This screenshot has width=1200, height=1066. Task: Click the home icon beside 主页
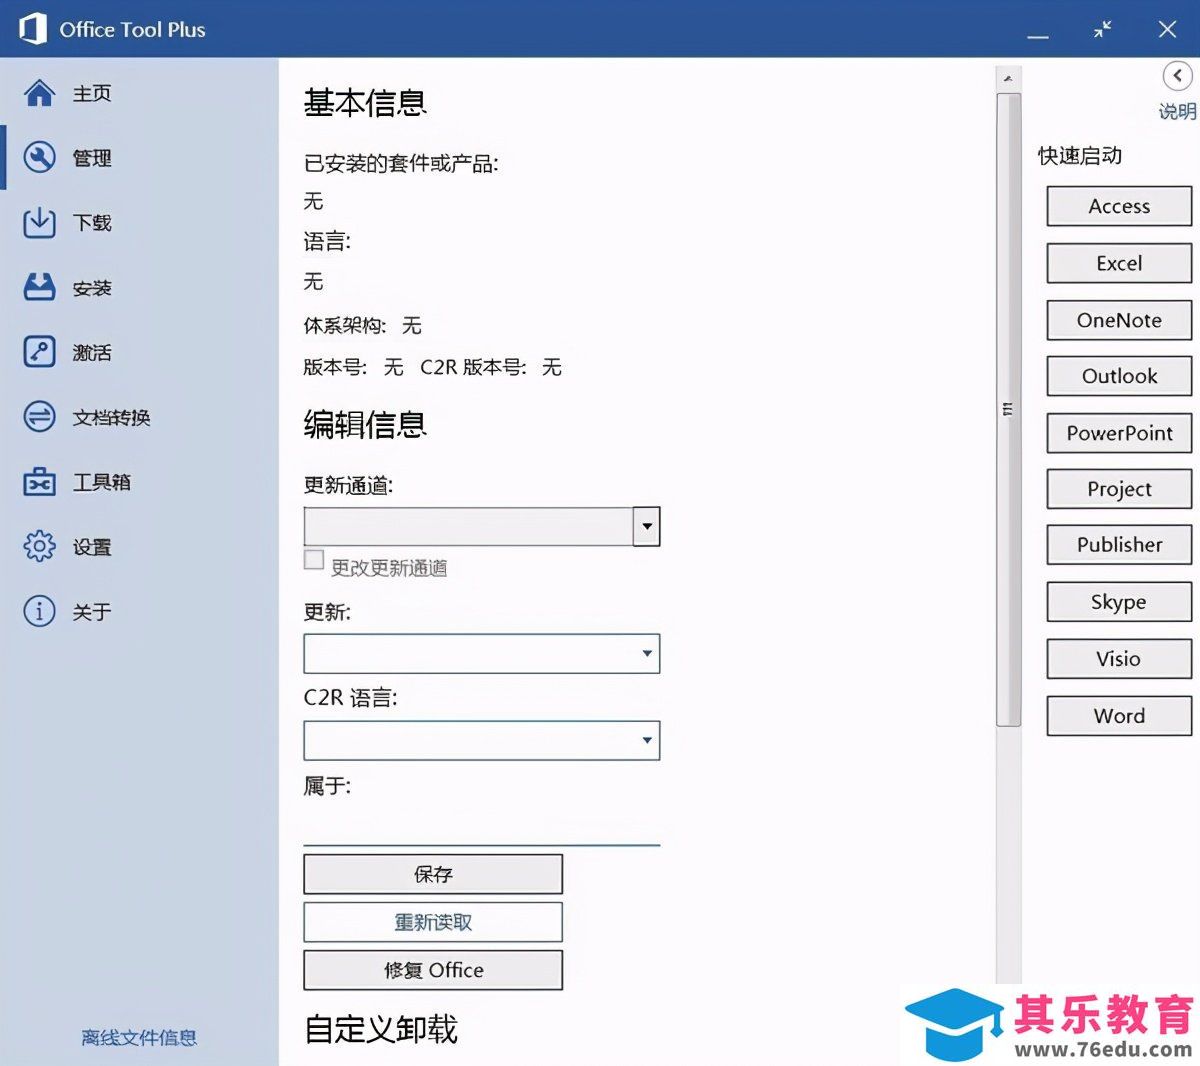coord(39,93)
